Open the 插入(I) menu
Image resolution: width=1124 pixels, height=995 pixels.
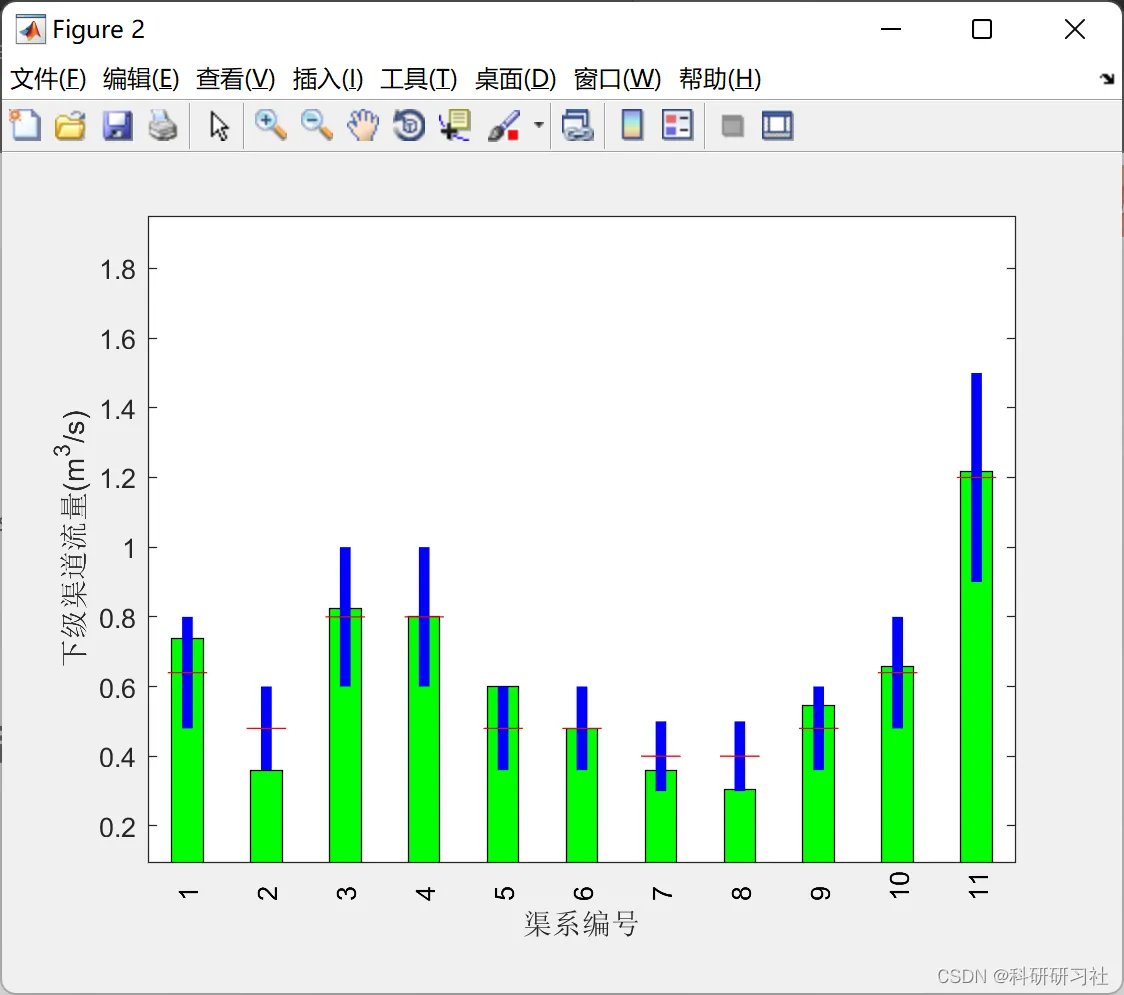click(328, 79)
